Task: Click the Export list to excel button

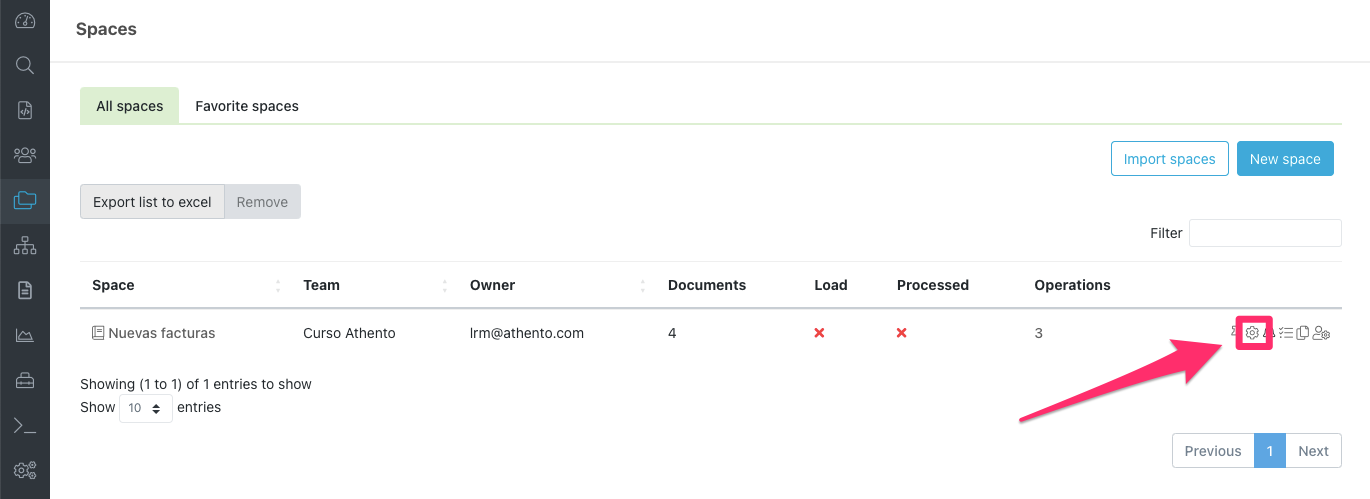Action: coord(152,202)
